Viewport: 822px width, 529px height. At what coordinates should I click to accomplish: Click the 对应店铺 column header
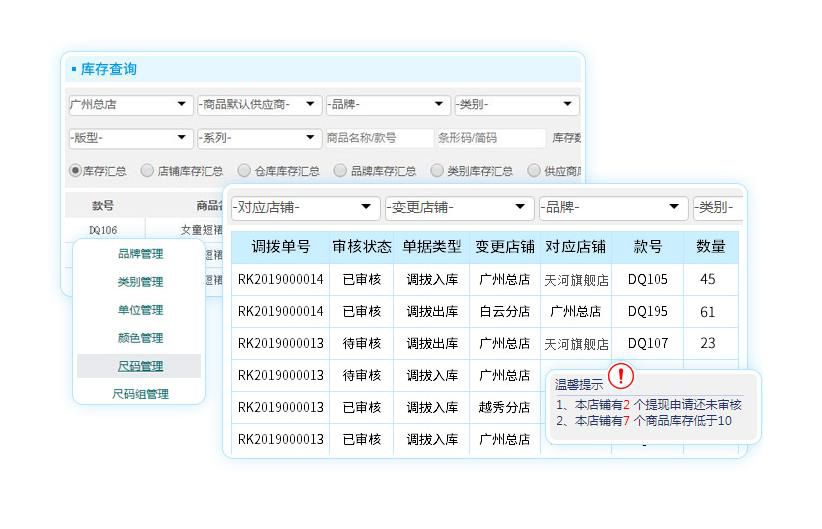(x=576, y=247)
